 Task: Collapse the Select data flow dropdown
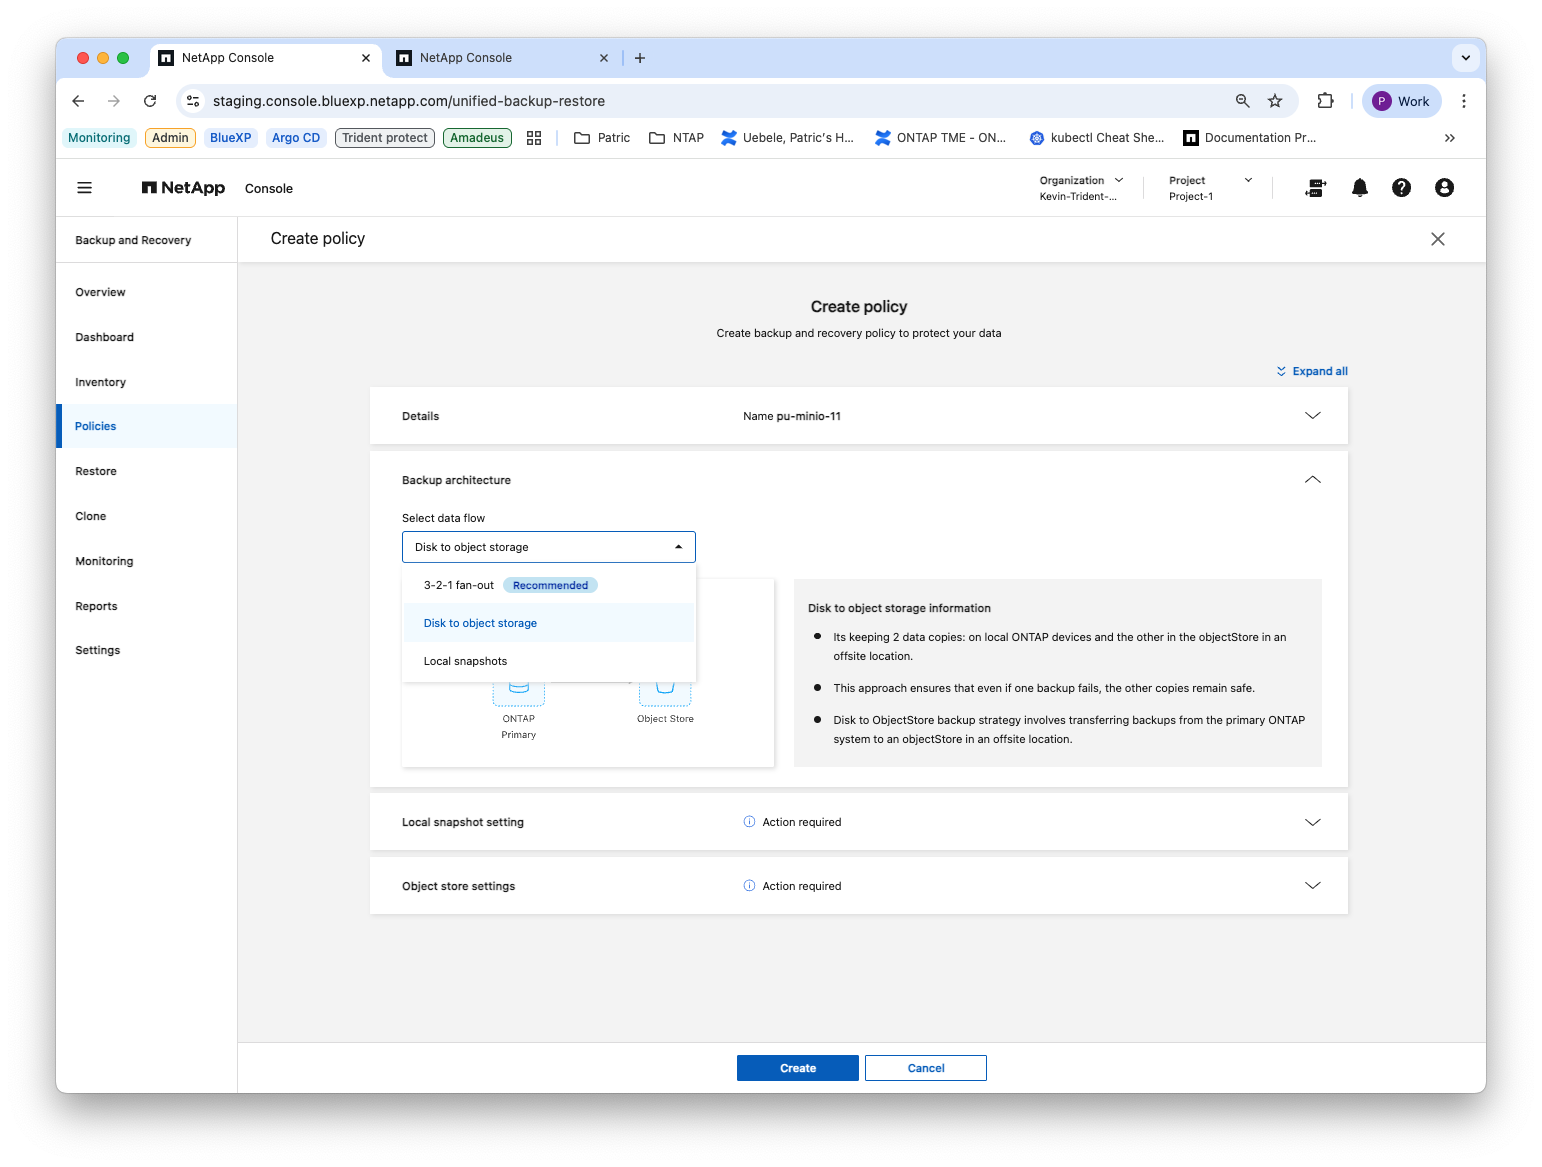pyautogui.click(x=549, y=547)
